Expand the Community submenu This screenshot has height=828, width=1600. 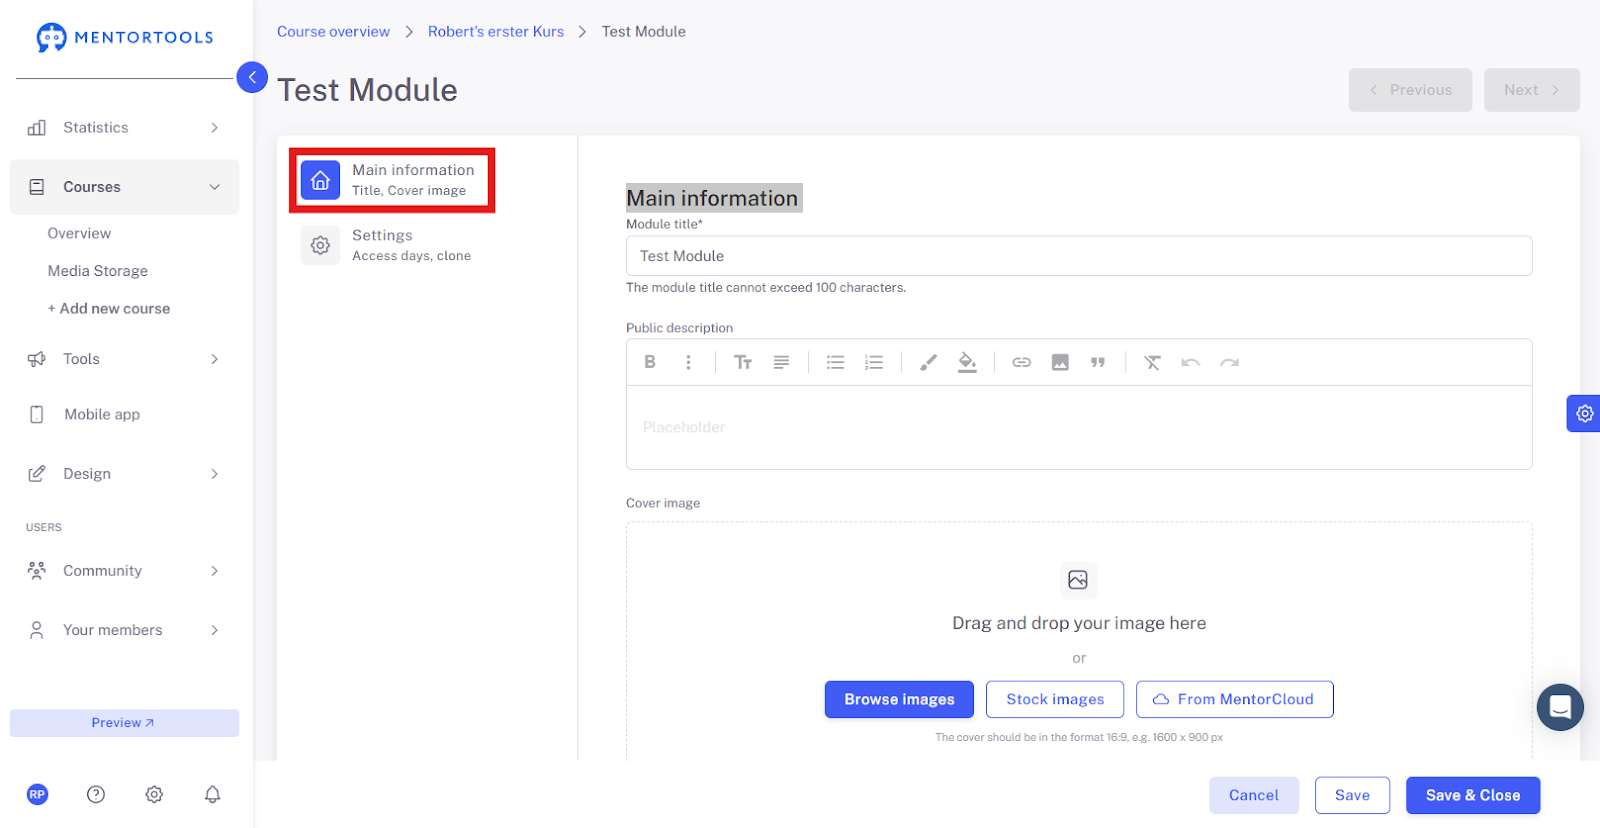[x=124, y=571]
